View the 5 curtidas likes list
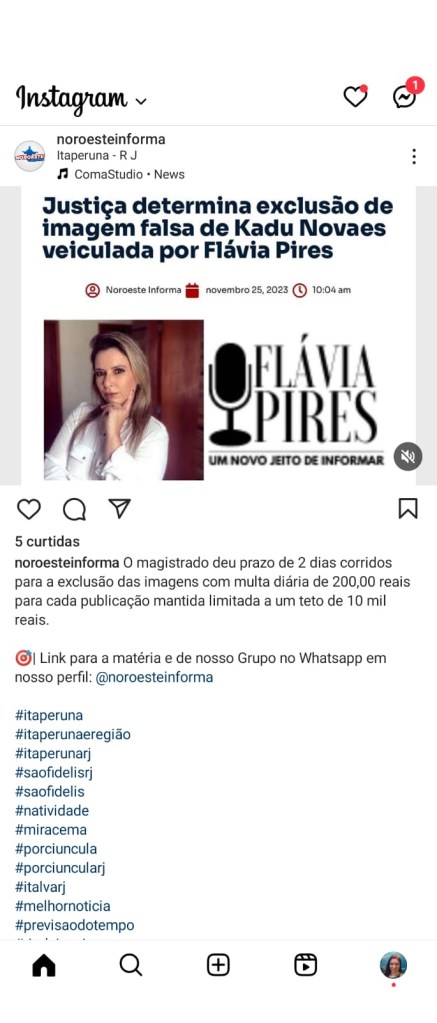The image size is (437, 1023). tap(47, 542)
